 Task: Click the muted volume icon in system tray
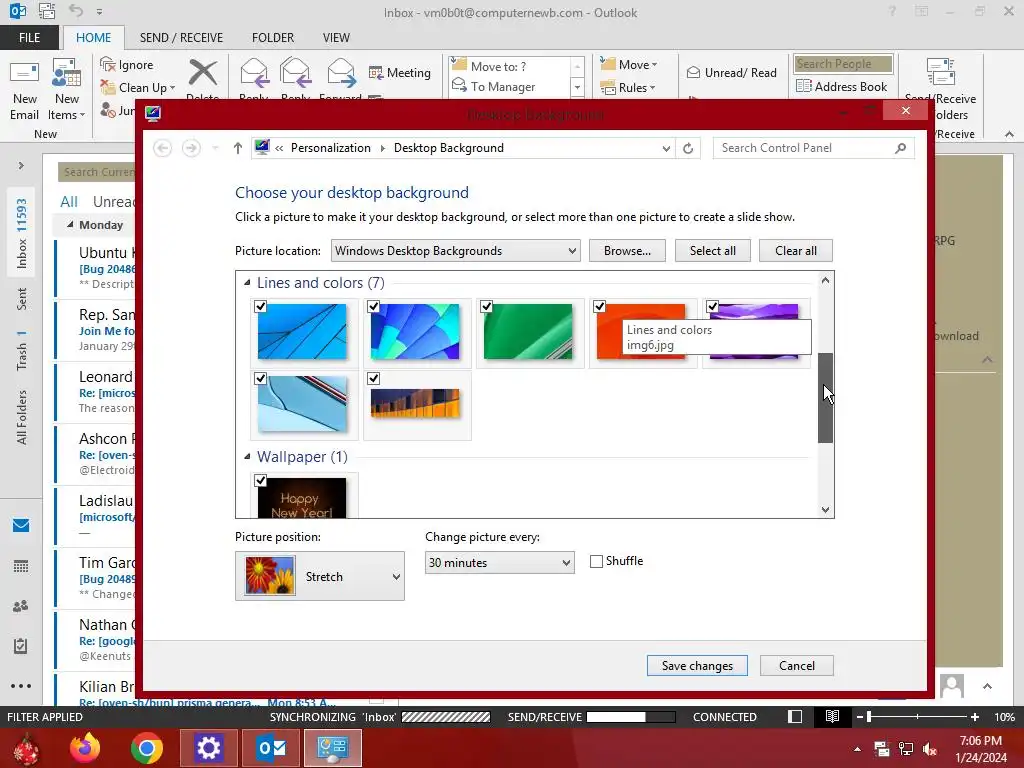click(x=930, y=749)
